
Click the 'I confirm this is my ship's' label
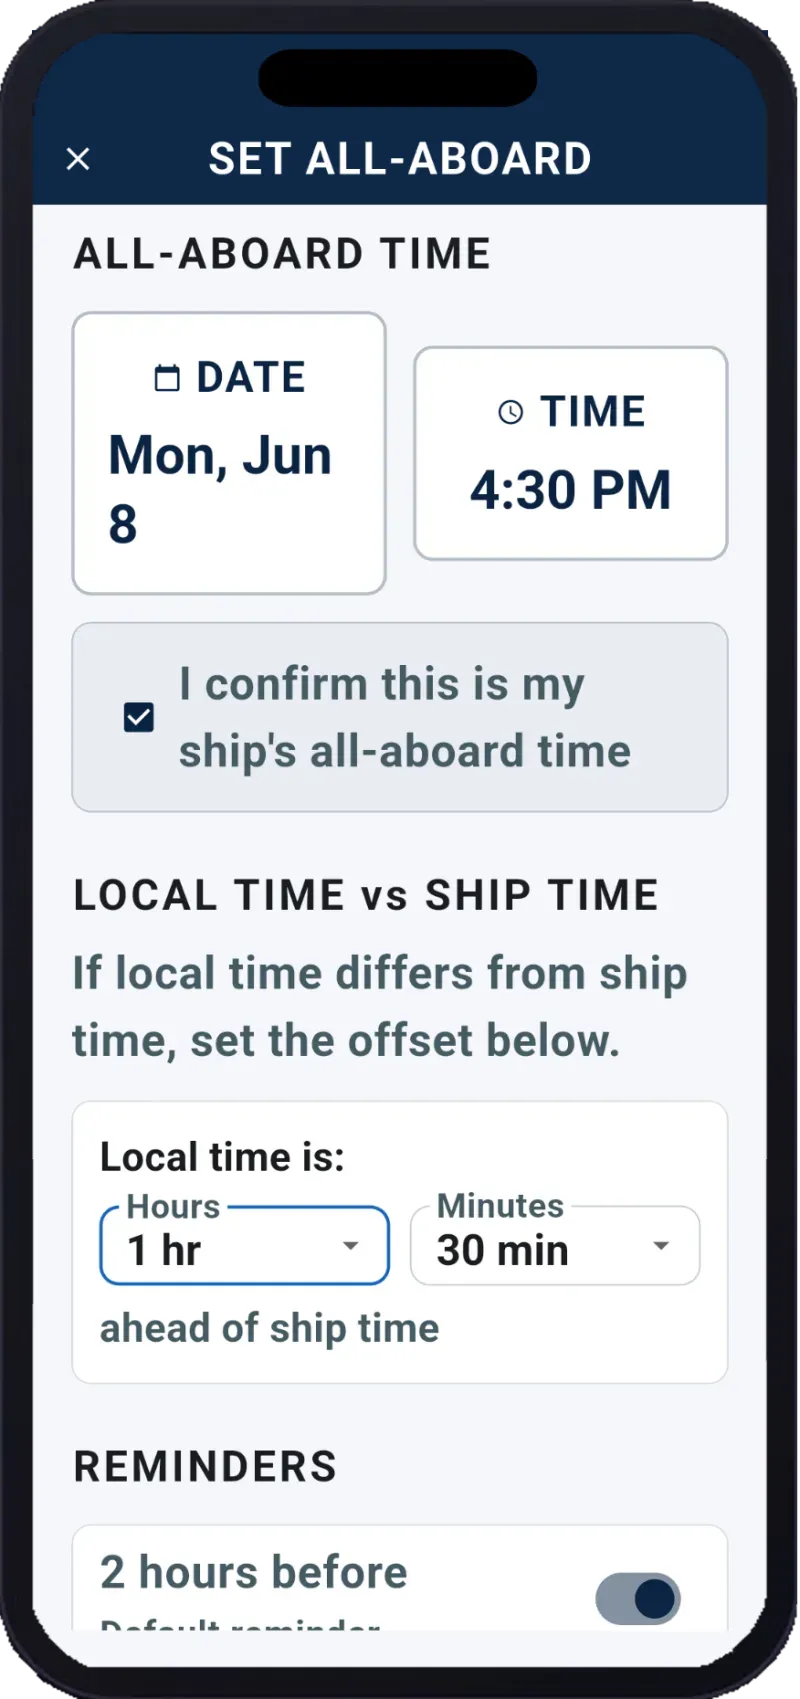click(405, 717)
